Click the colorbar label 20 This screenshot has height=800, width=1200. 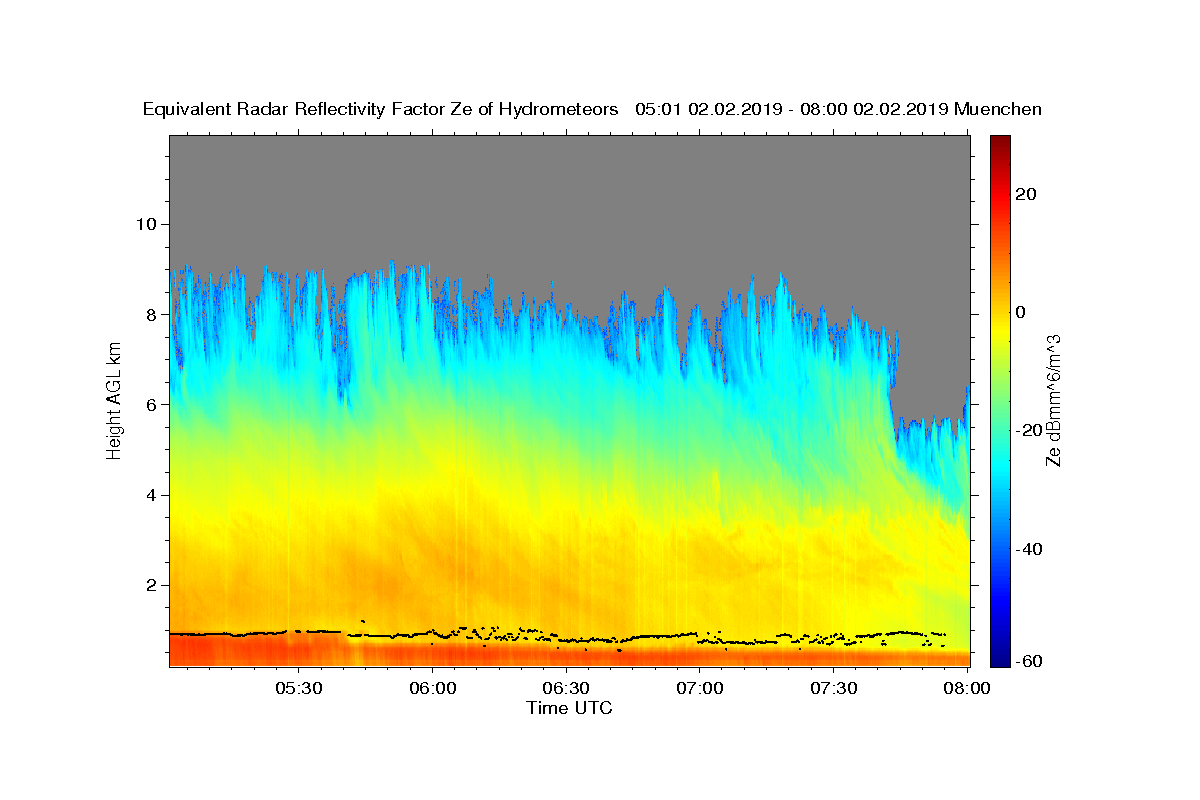click(1027, 194)
